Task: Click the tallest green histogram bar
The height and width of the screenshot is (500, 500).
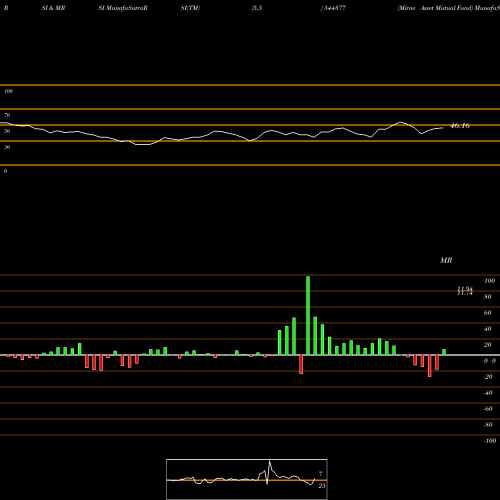Action: (x=308, y=315)
